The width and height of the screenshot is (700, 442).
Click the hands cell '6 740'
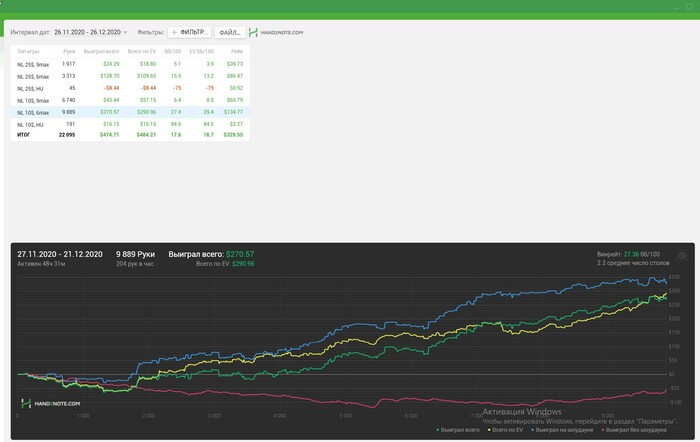coord(69,100)
